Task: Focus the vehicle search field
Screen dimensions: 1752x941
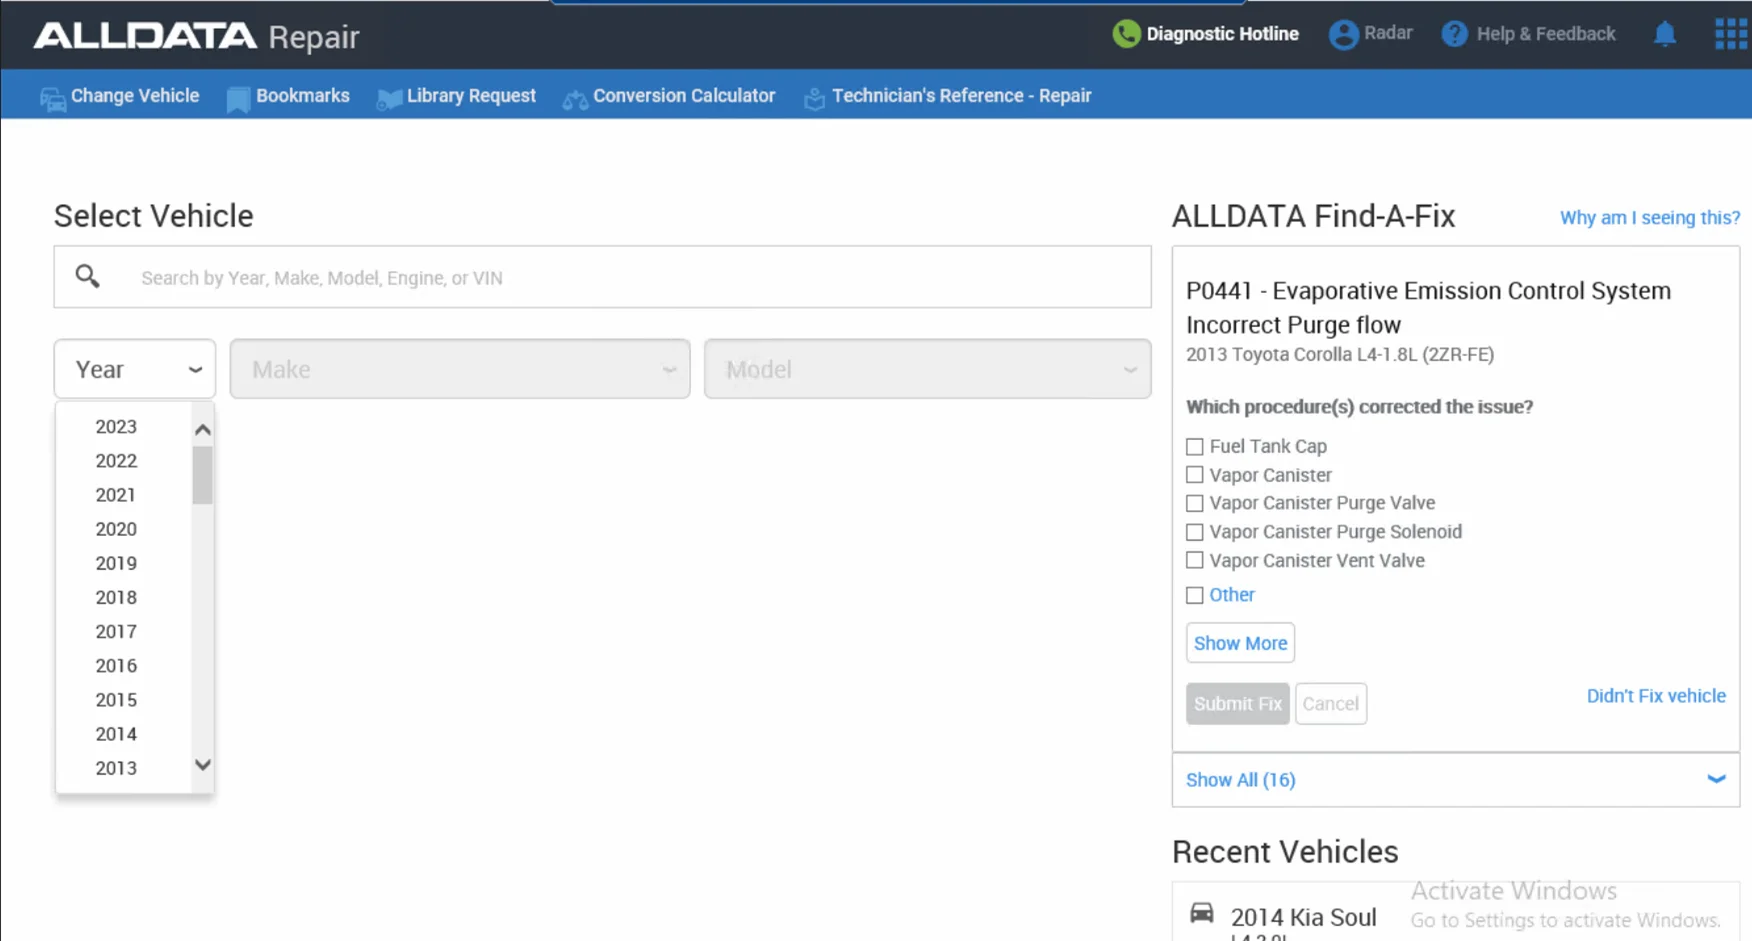Action: pos(603,277)
